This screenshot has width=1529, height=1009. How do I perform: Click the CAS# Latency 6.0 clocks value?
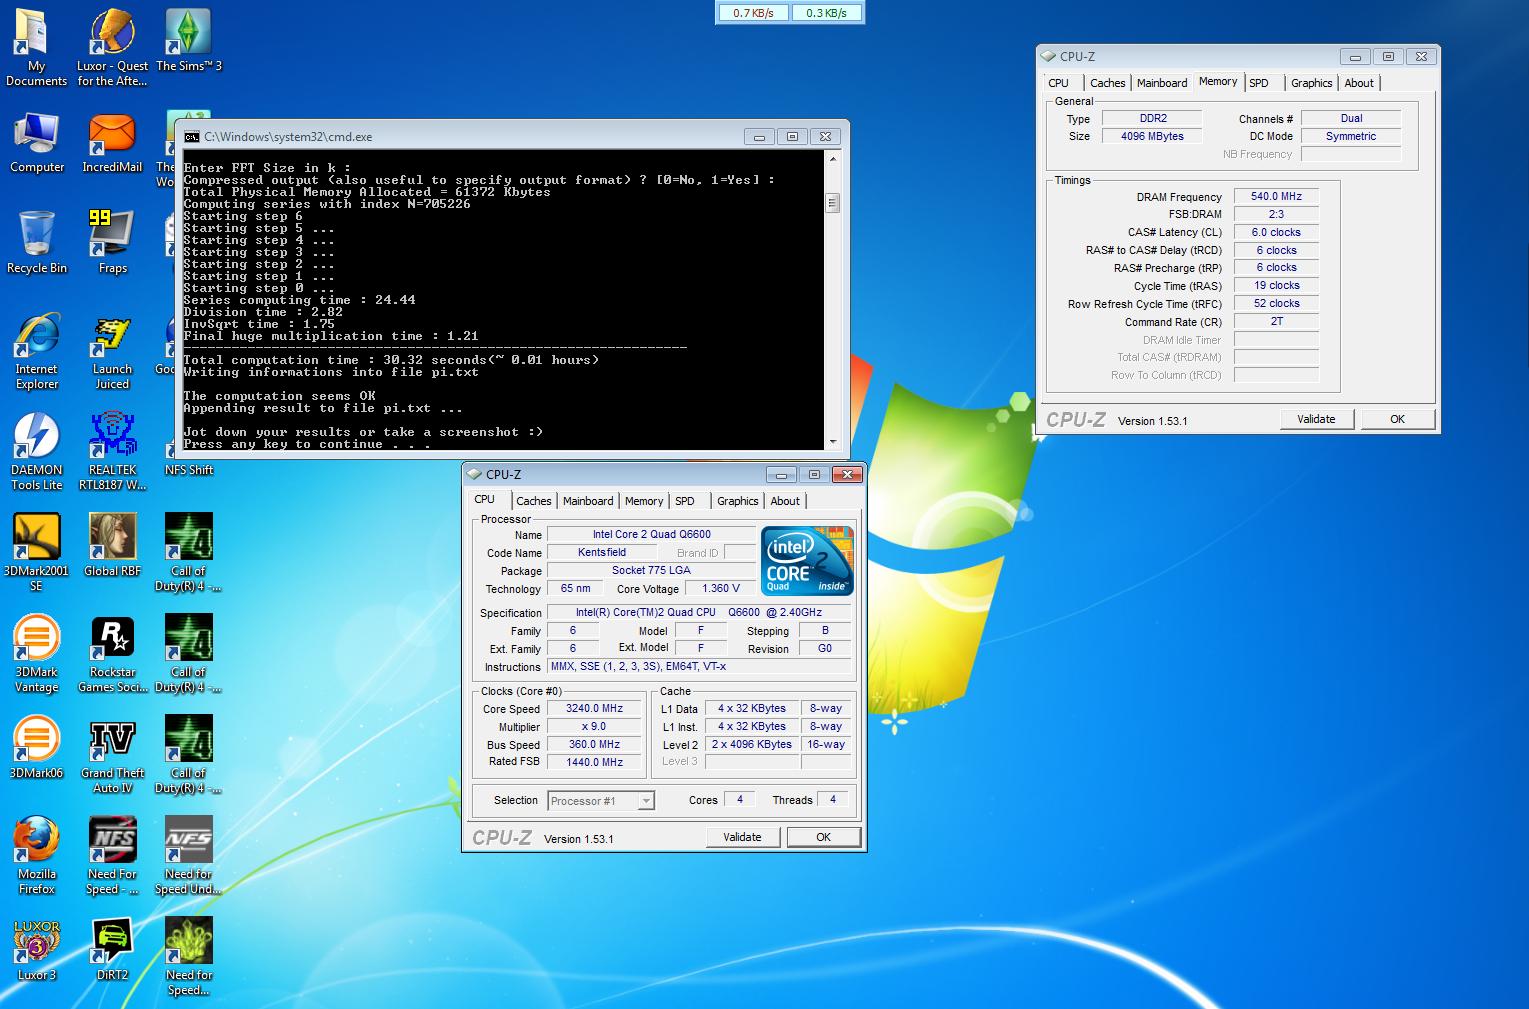coord(1276,232)
